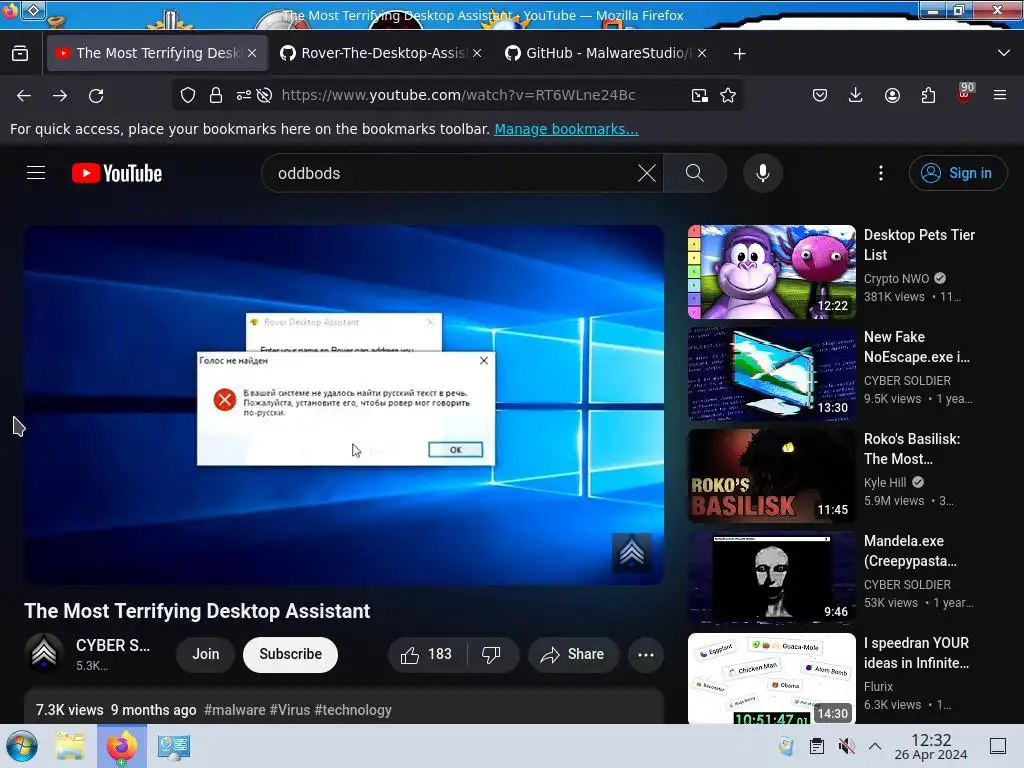Image resolution: width=1024 pixels, height=768 pixels.
Task: Like the video with 183 likes
Action: coord(427,654)
